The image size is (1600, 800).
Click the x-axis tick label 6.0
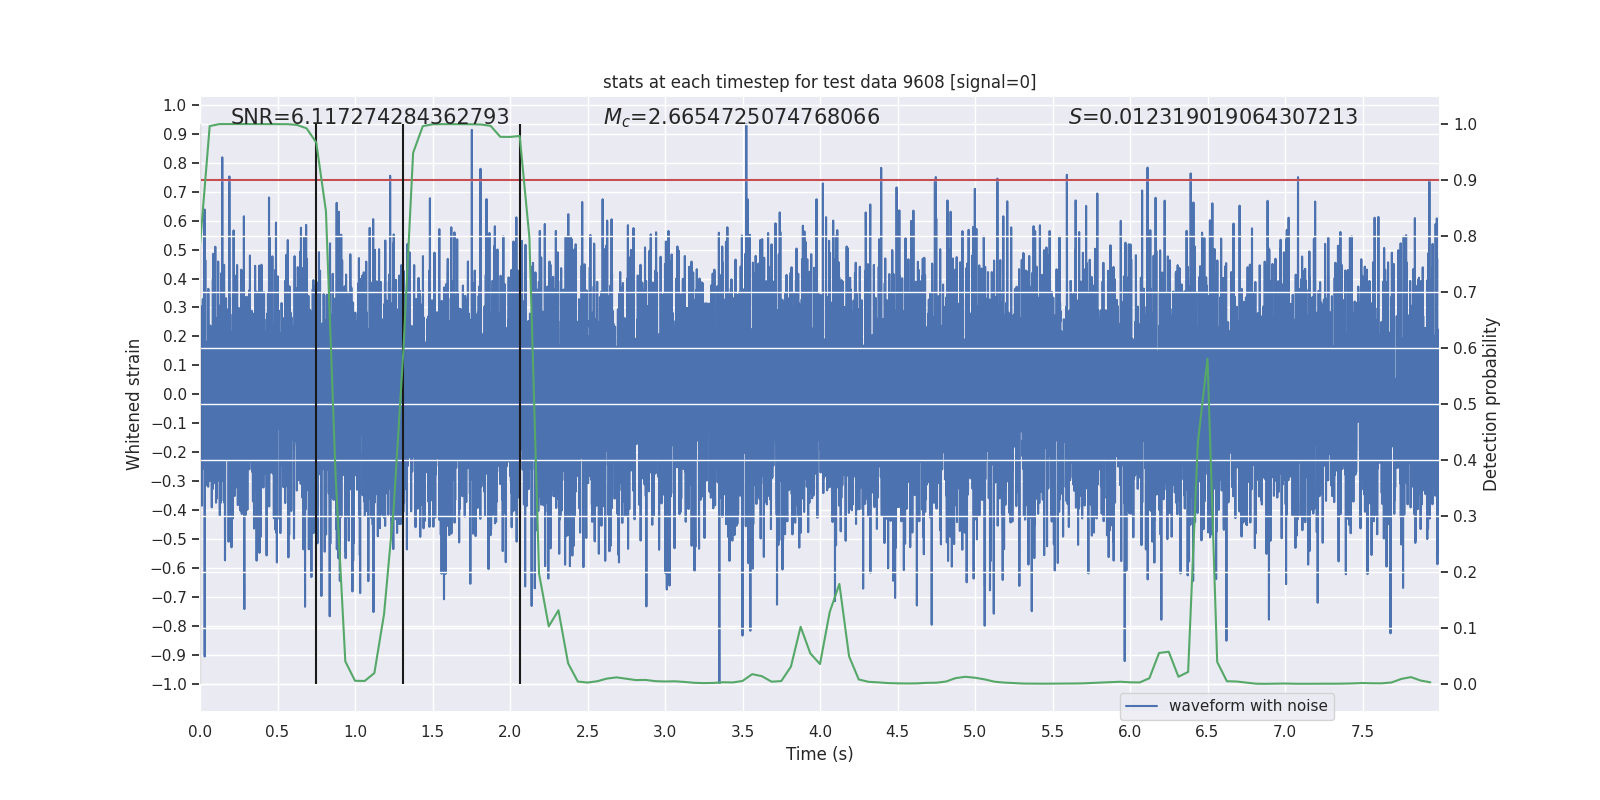click(1130, 731)
